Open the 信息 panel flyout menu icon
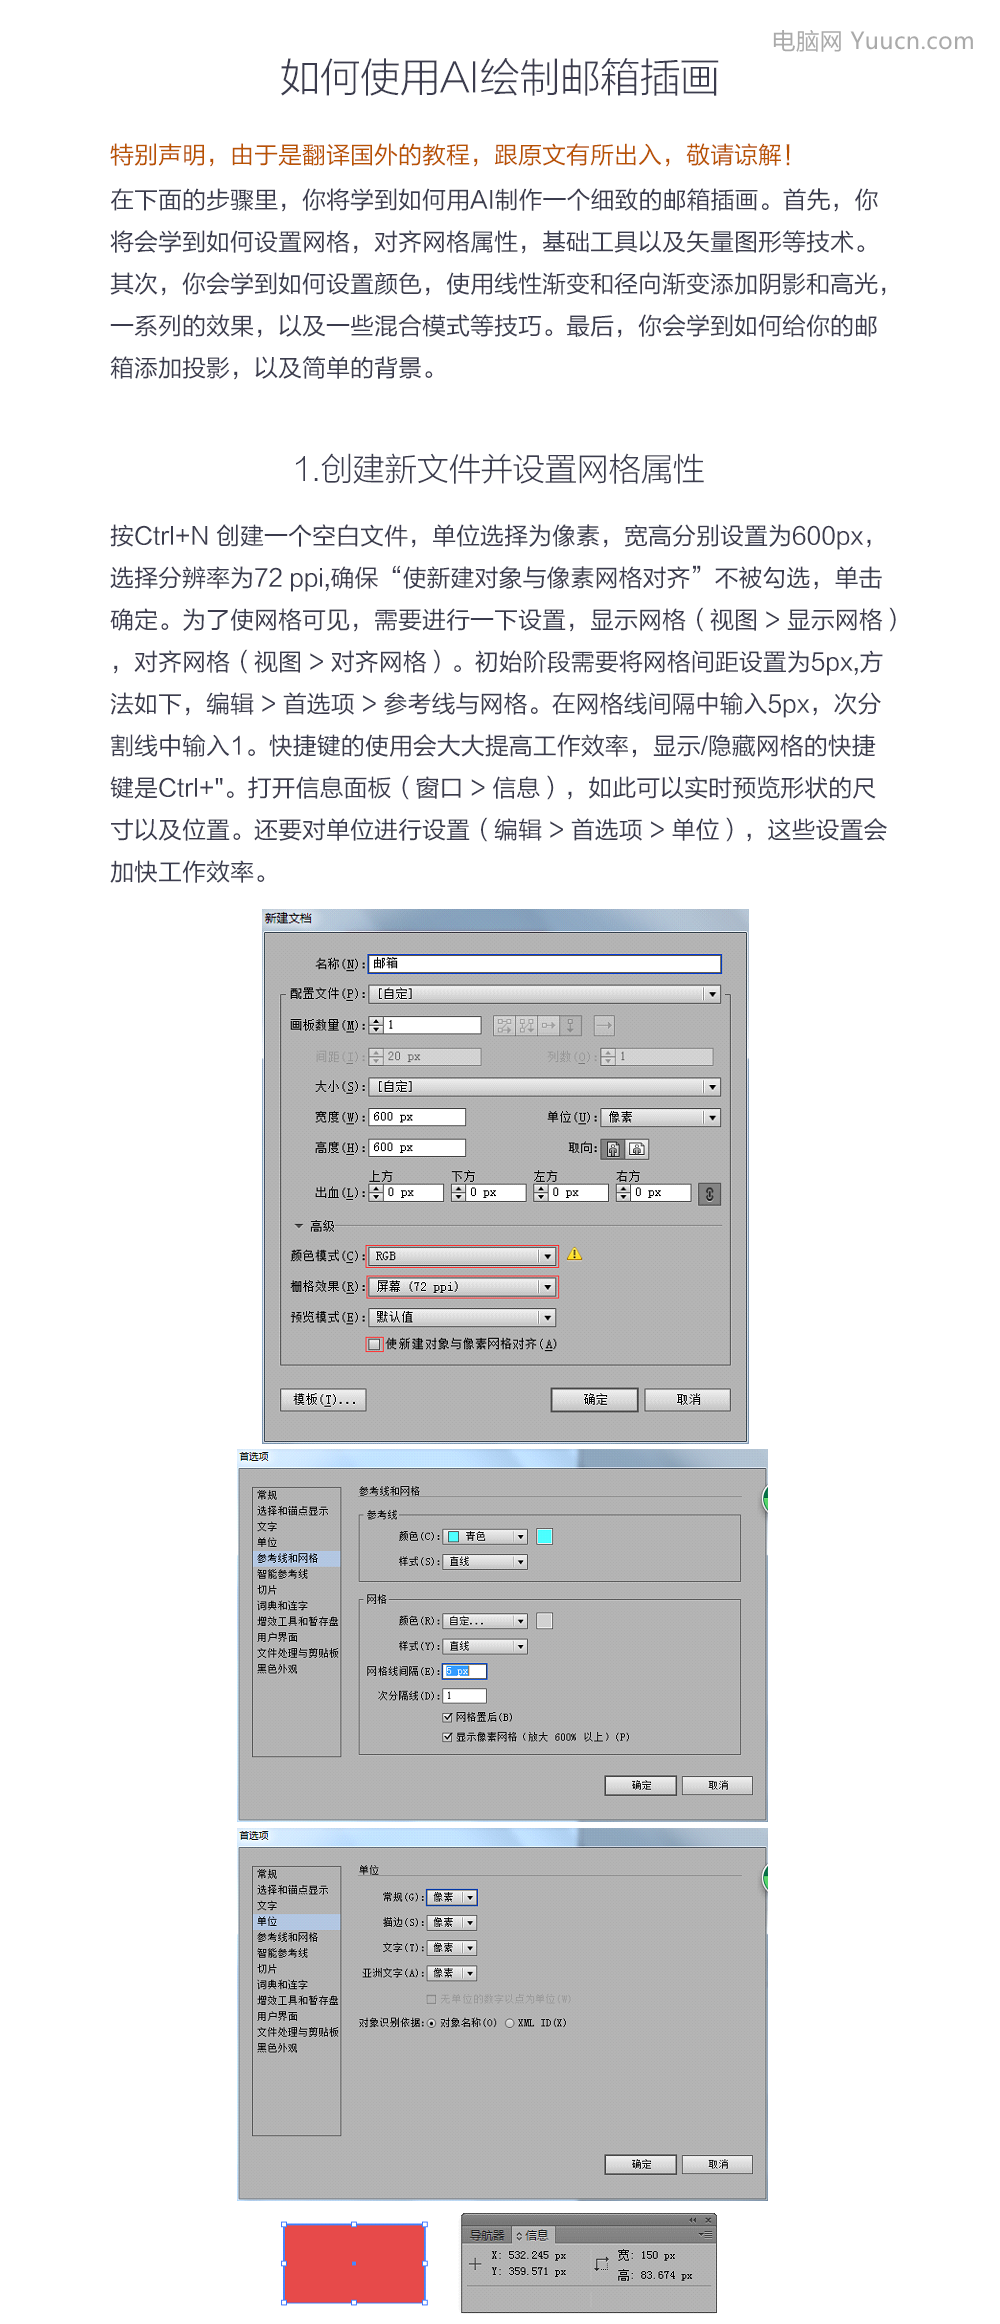This screenshot has width=1000, height=2324. (x=706, y=2234)
